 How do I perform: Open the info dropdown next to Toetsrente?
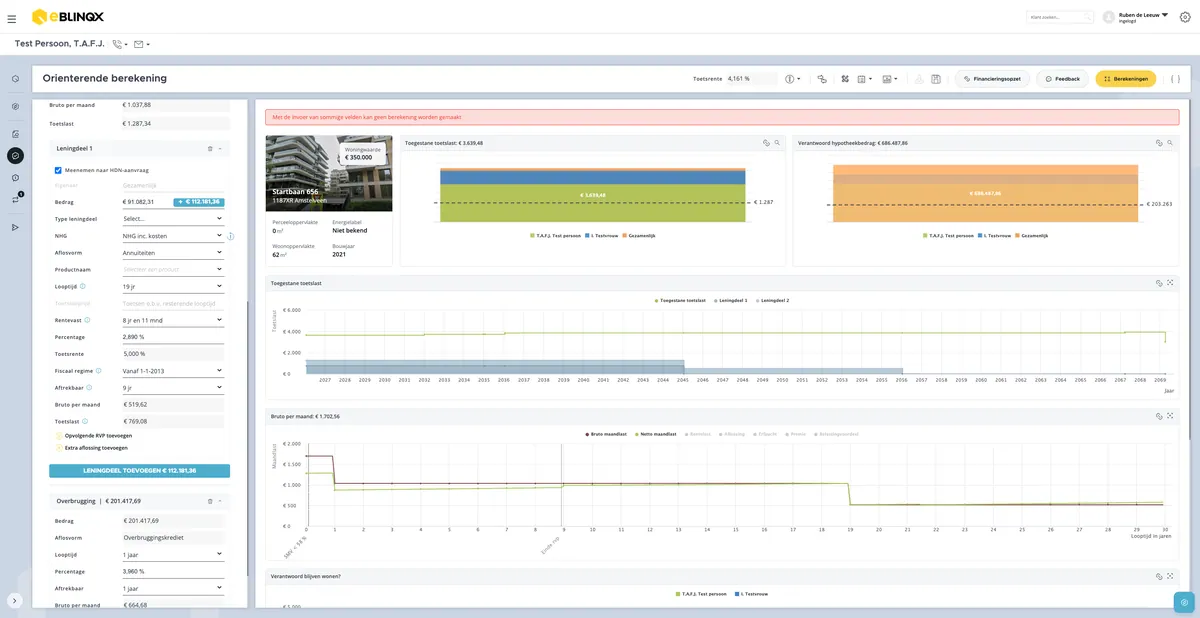coord(792,79)
